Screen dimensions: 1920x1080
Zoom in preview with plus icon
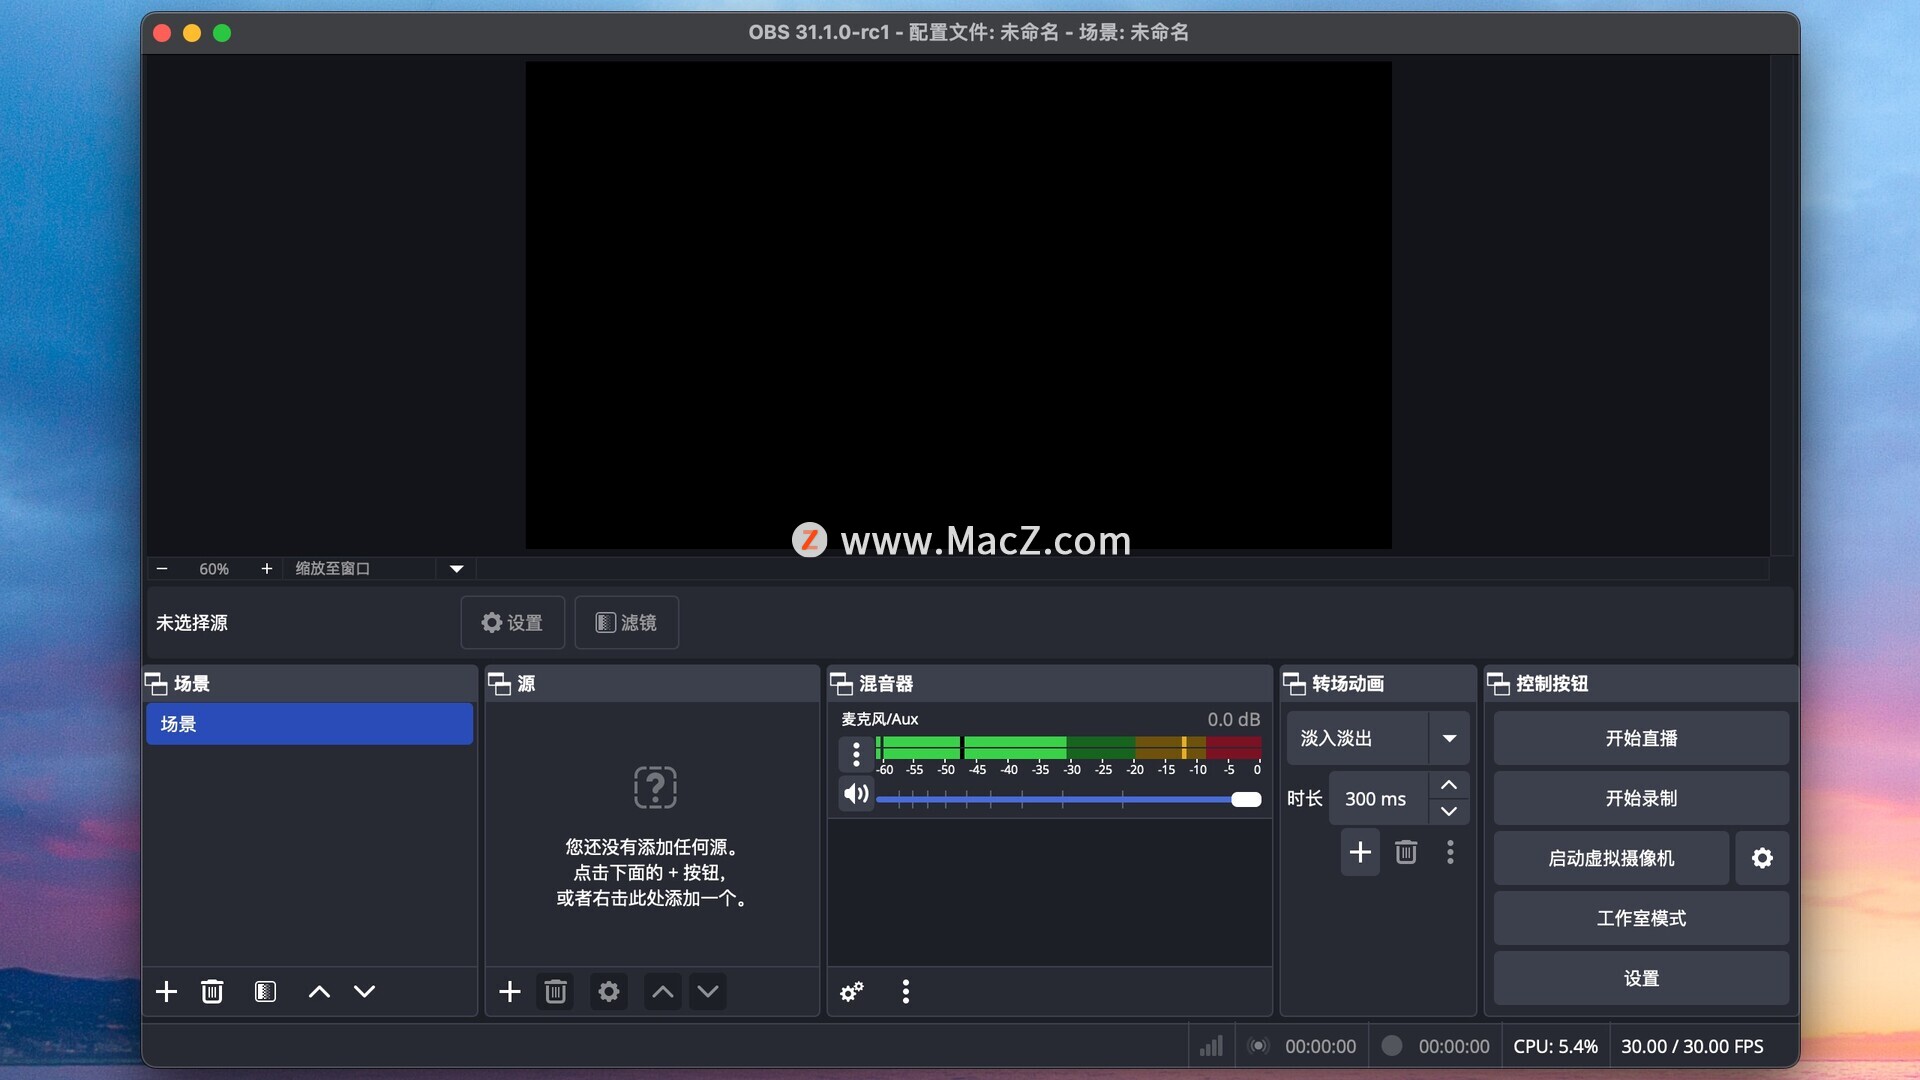click(266, 569)
